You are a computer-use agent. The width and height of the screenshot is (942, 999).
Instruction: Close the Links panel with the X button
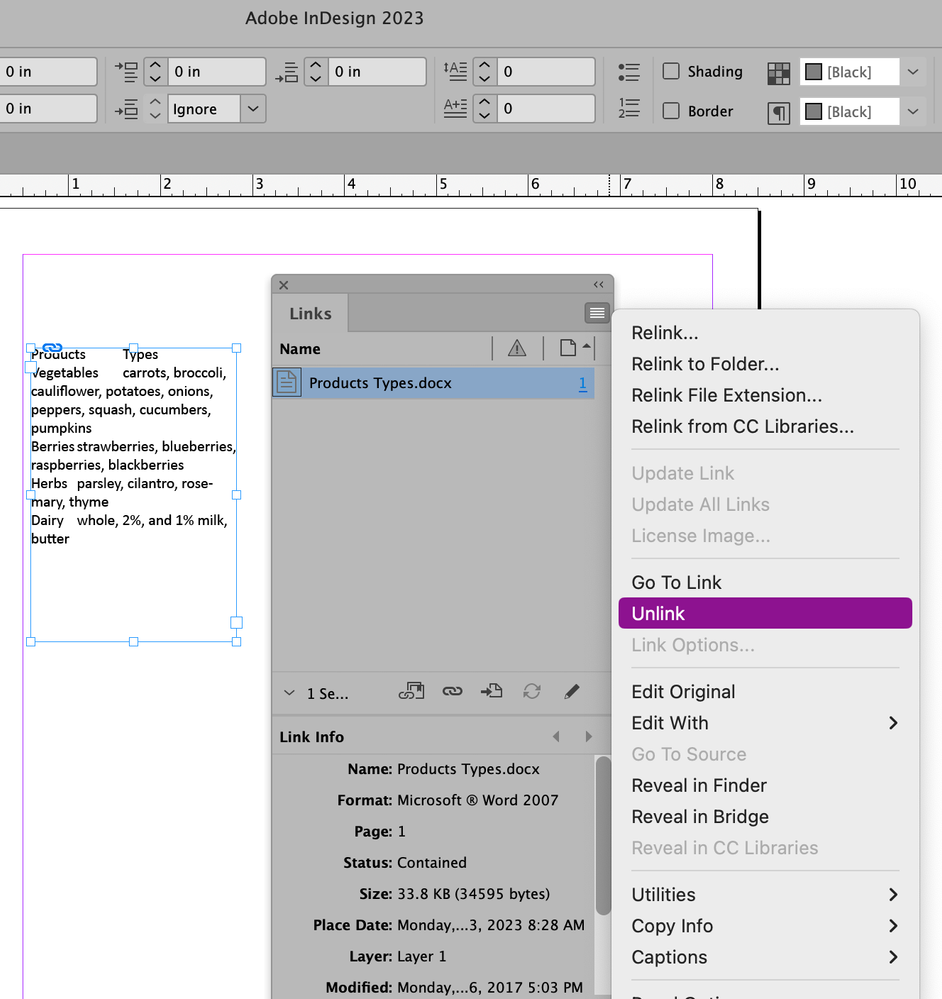tap(284, 285)
